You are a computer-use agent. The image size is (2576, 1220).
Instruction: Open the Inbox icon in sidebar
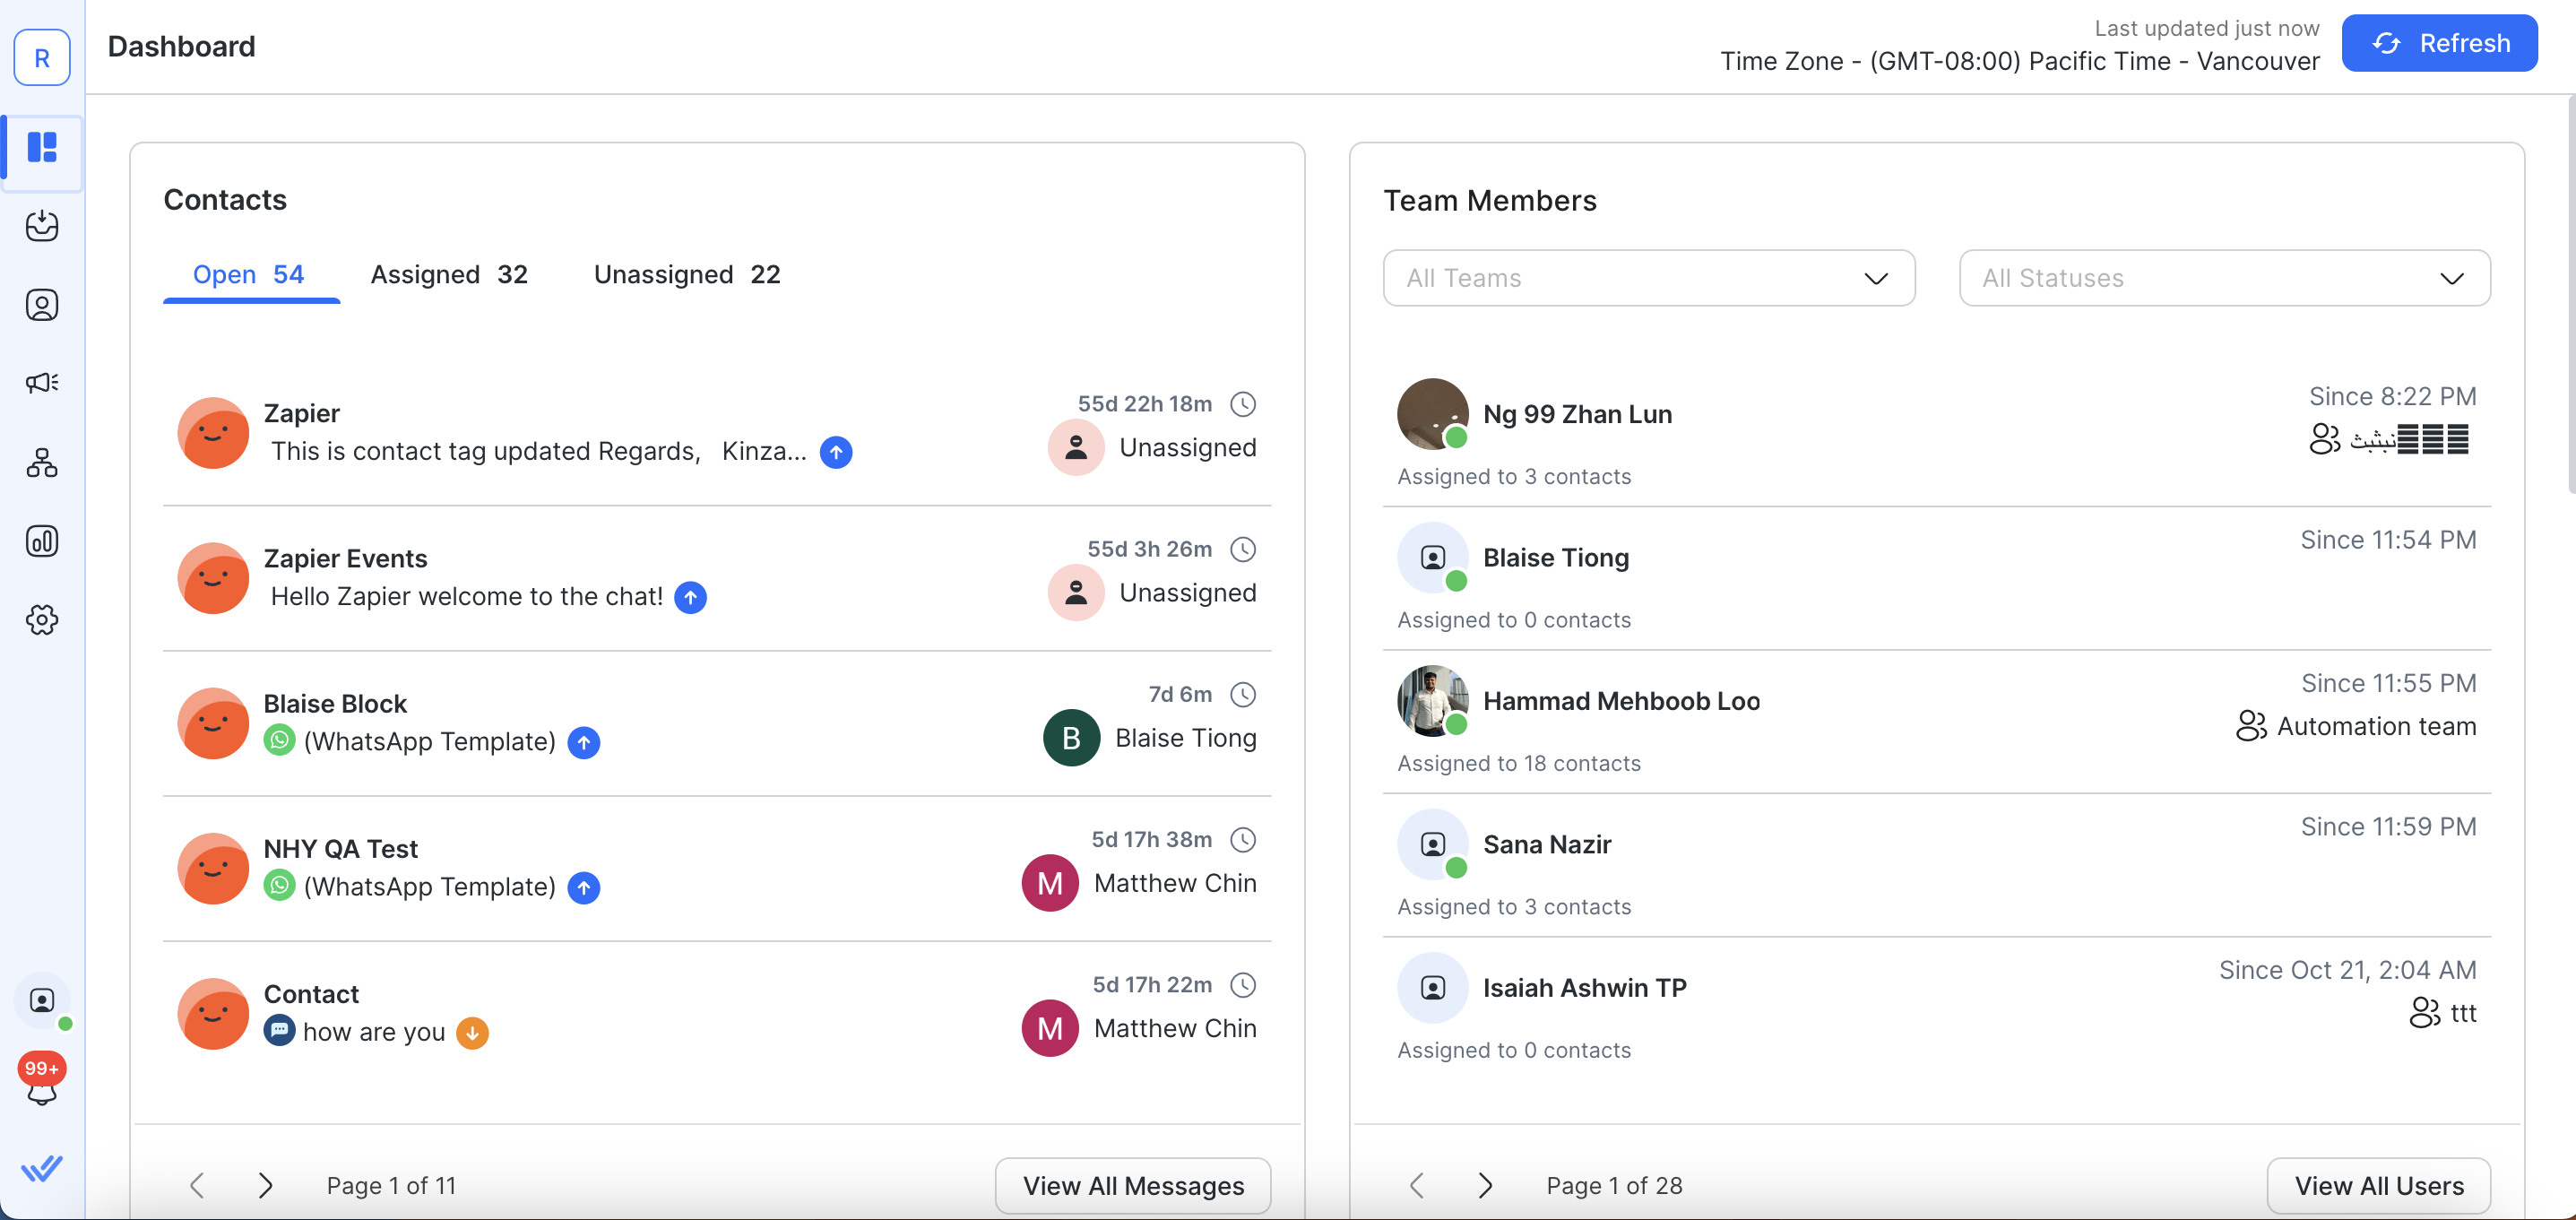click(x=42, y=226)
